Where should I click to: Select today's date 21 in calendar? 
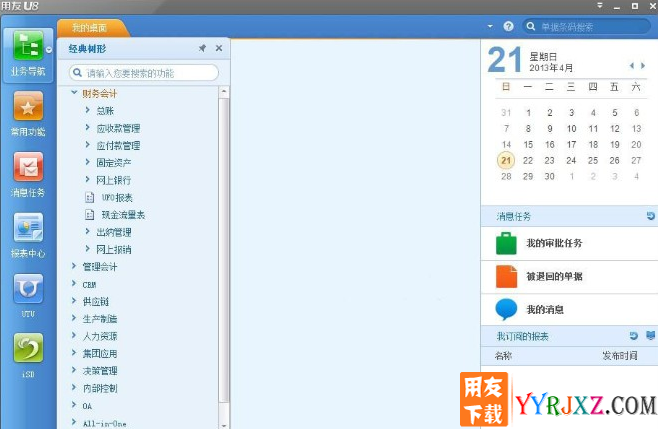[x=506, y=160]
